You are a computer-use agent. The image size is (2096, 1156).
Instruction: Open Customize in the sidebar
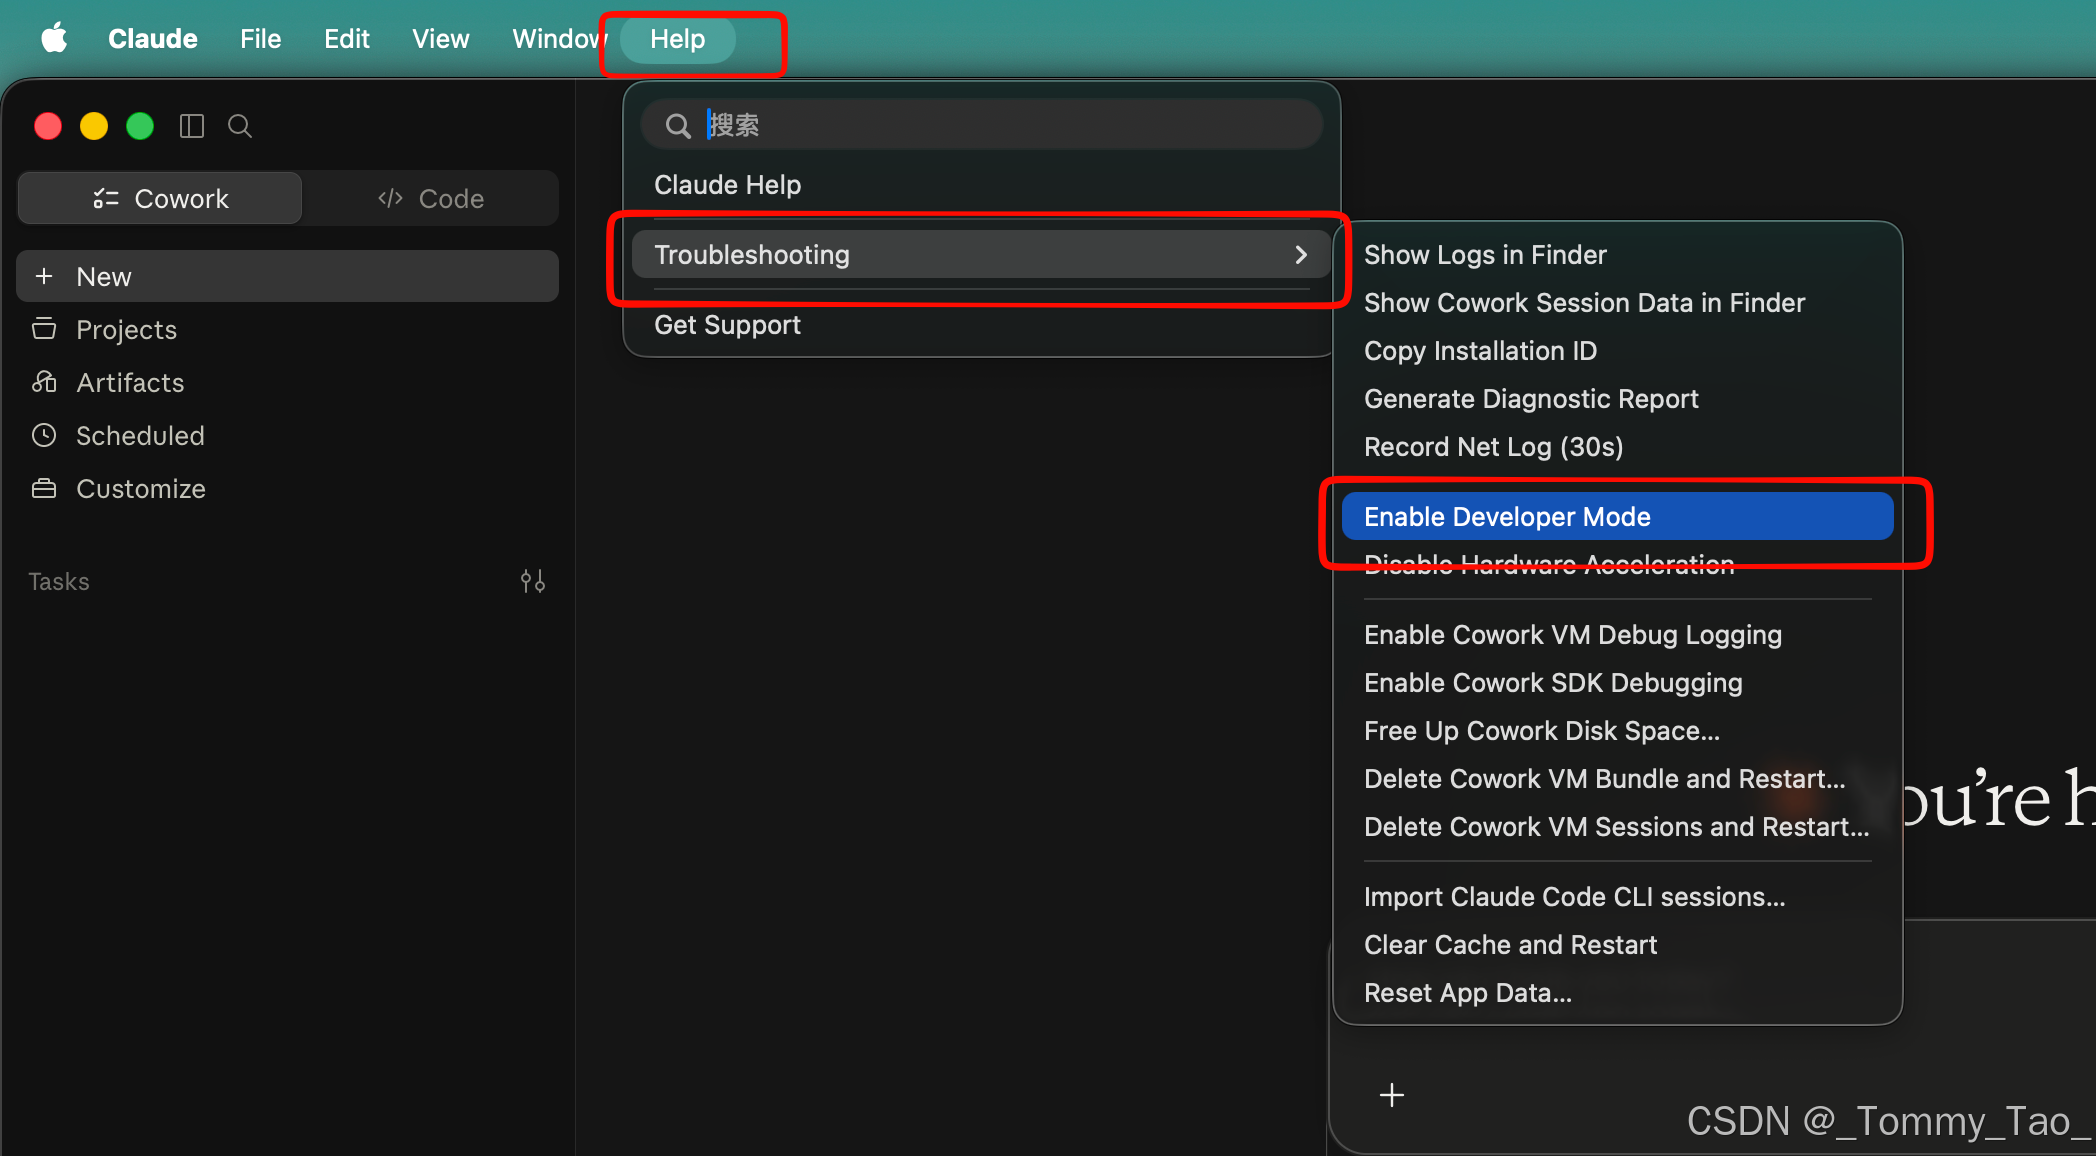tap(287, 488)
